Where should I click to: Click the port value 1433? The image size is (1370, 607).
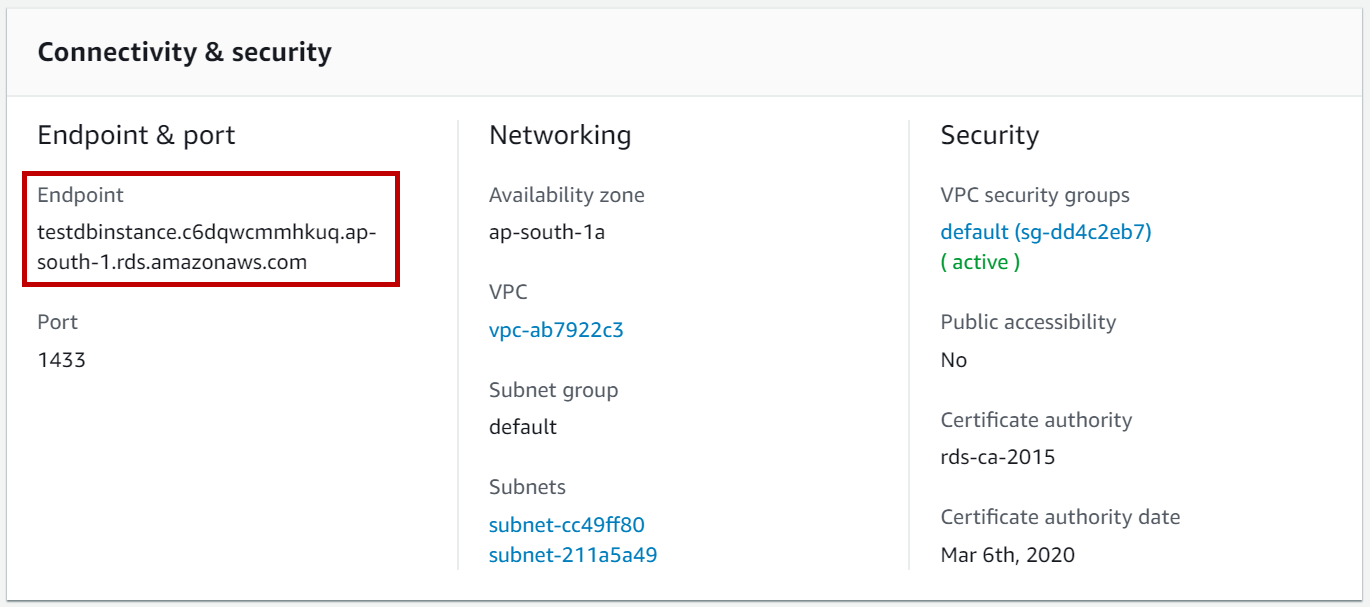click(62, 360)
